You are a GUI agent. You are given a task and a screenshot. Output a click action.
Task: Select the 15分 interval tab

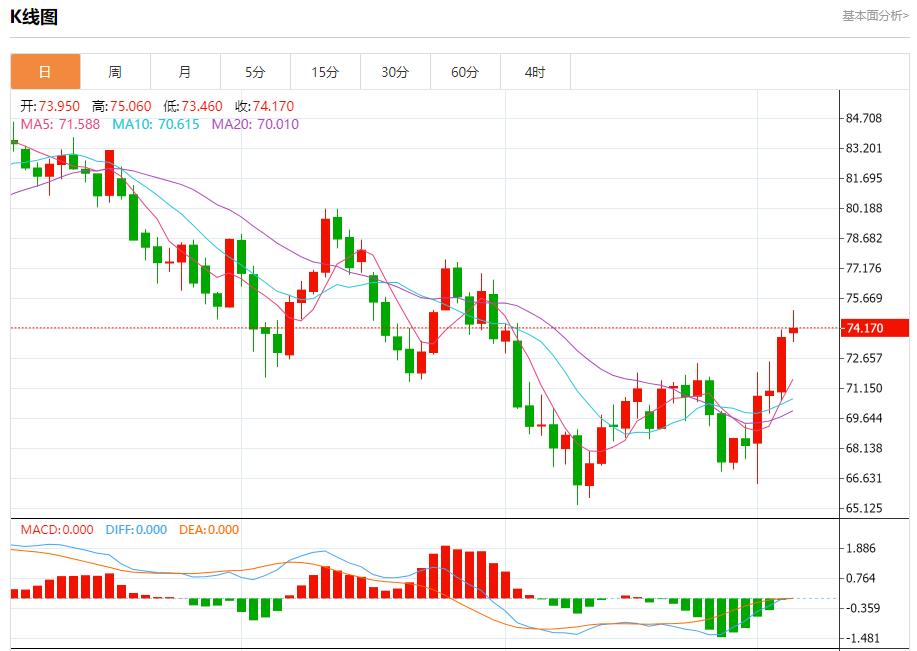325,72
